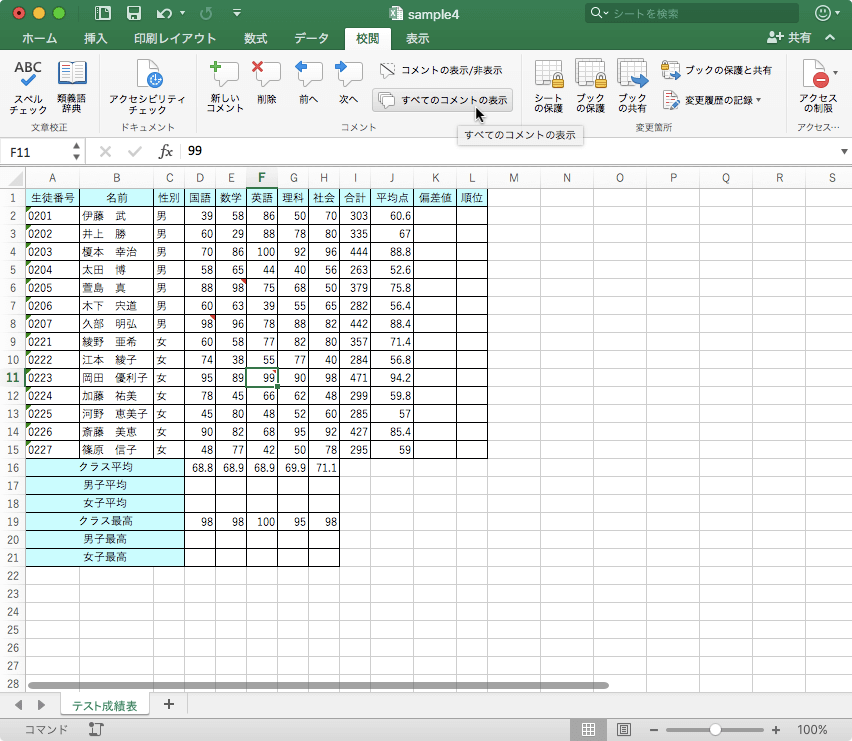This screenshot has height=741, width=852.
Task: Click Protect and Share Workbook (ブックの保護と共有)
Action: [716, 70]
